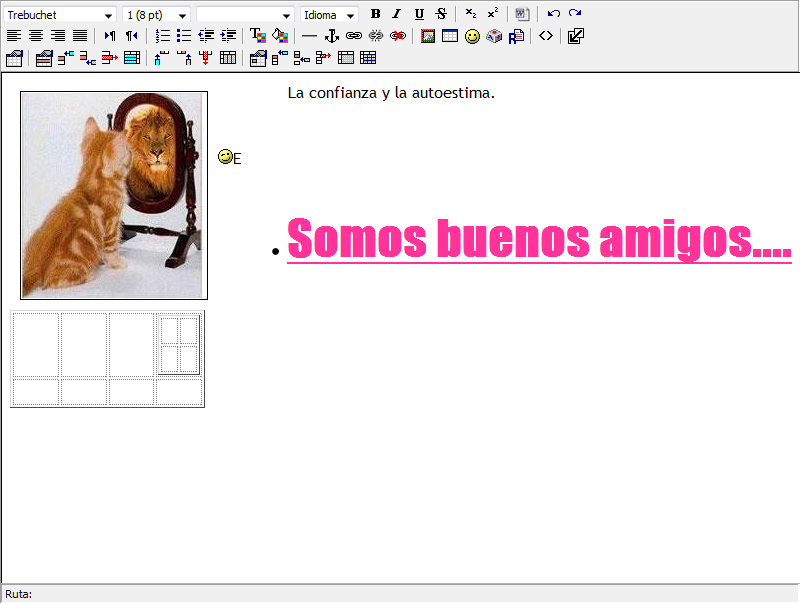Insert a horizontal rule line
Image resolution: width=800 pixels, height=604 pixels.
point(309,36)
